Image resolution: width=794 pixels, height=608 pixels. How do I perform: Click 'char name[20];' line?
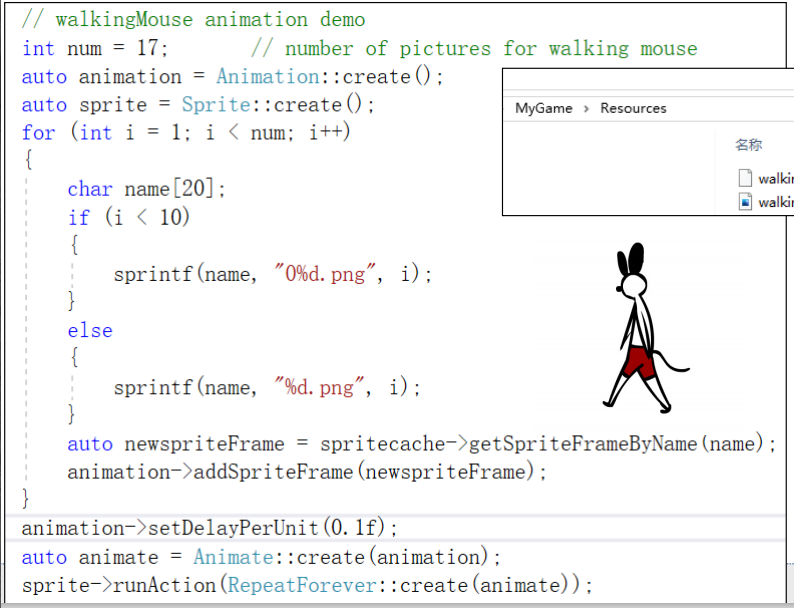click(146, 189)
